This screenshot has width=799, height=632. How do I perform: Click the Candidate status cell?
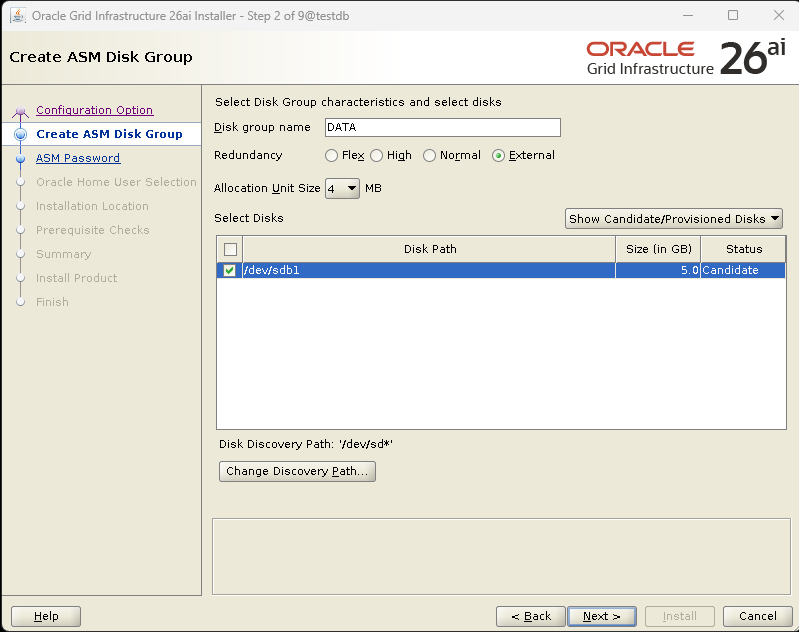point(743,270)
